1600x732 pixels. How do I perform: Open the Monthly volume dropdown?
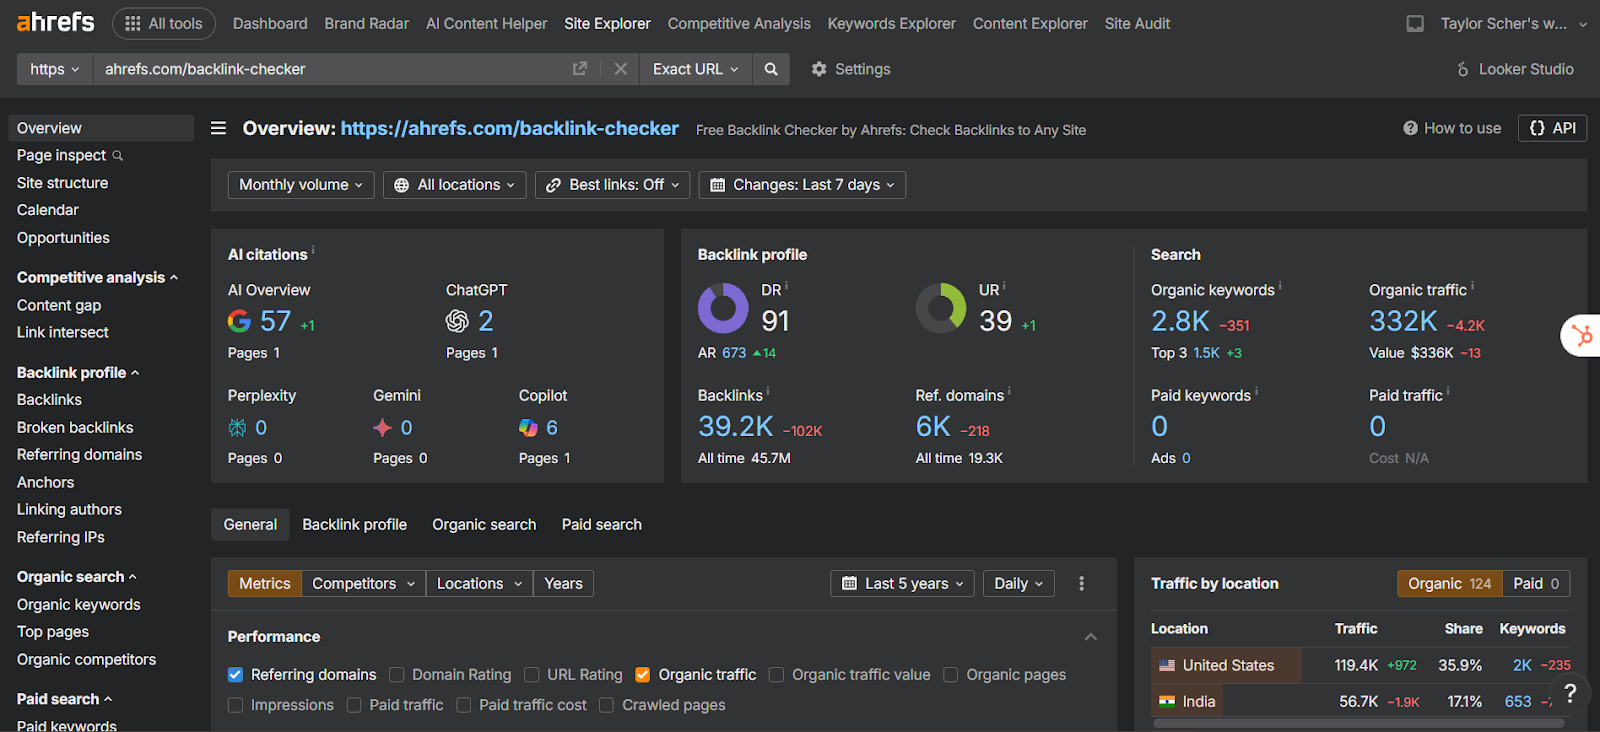pyautogui.click(x=301, y=185)
